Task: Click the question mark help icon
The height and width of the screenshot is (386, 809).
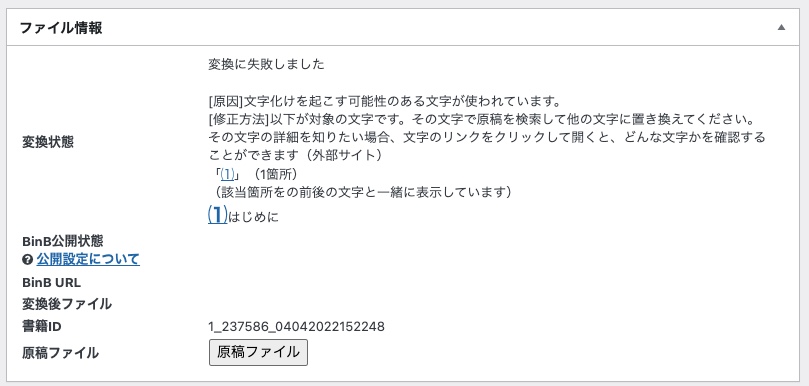Action: pos(28,259)
